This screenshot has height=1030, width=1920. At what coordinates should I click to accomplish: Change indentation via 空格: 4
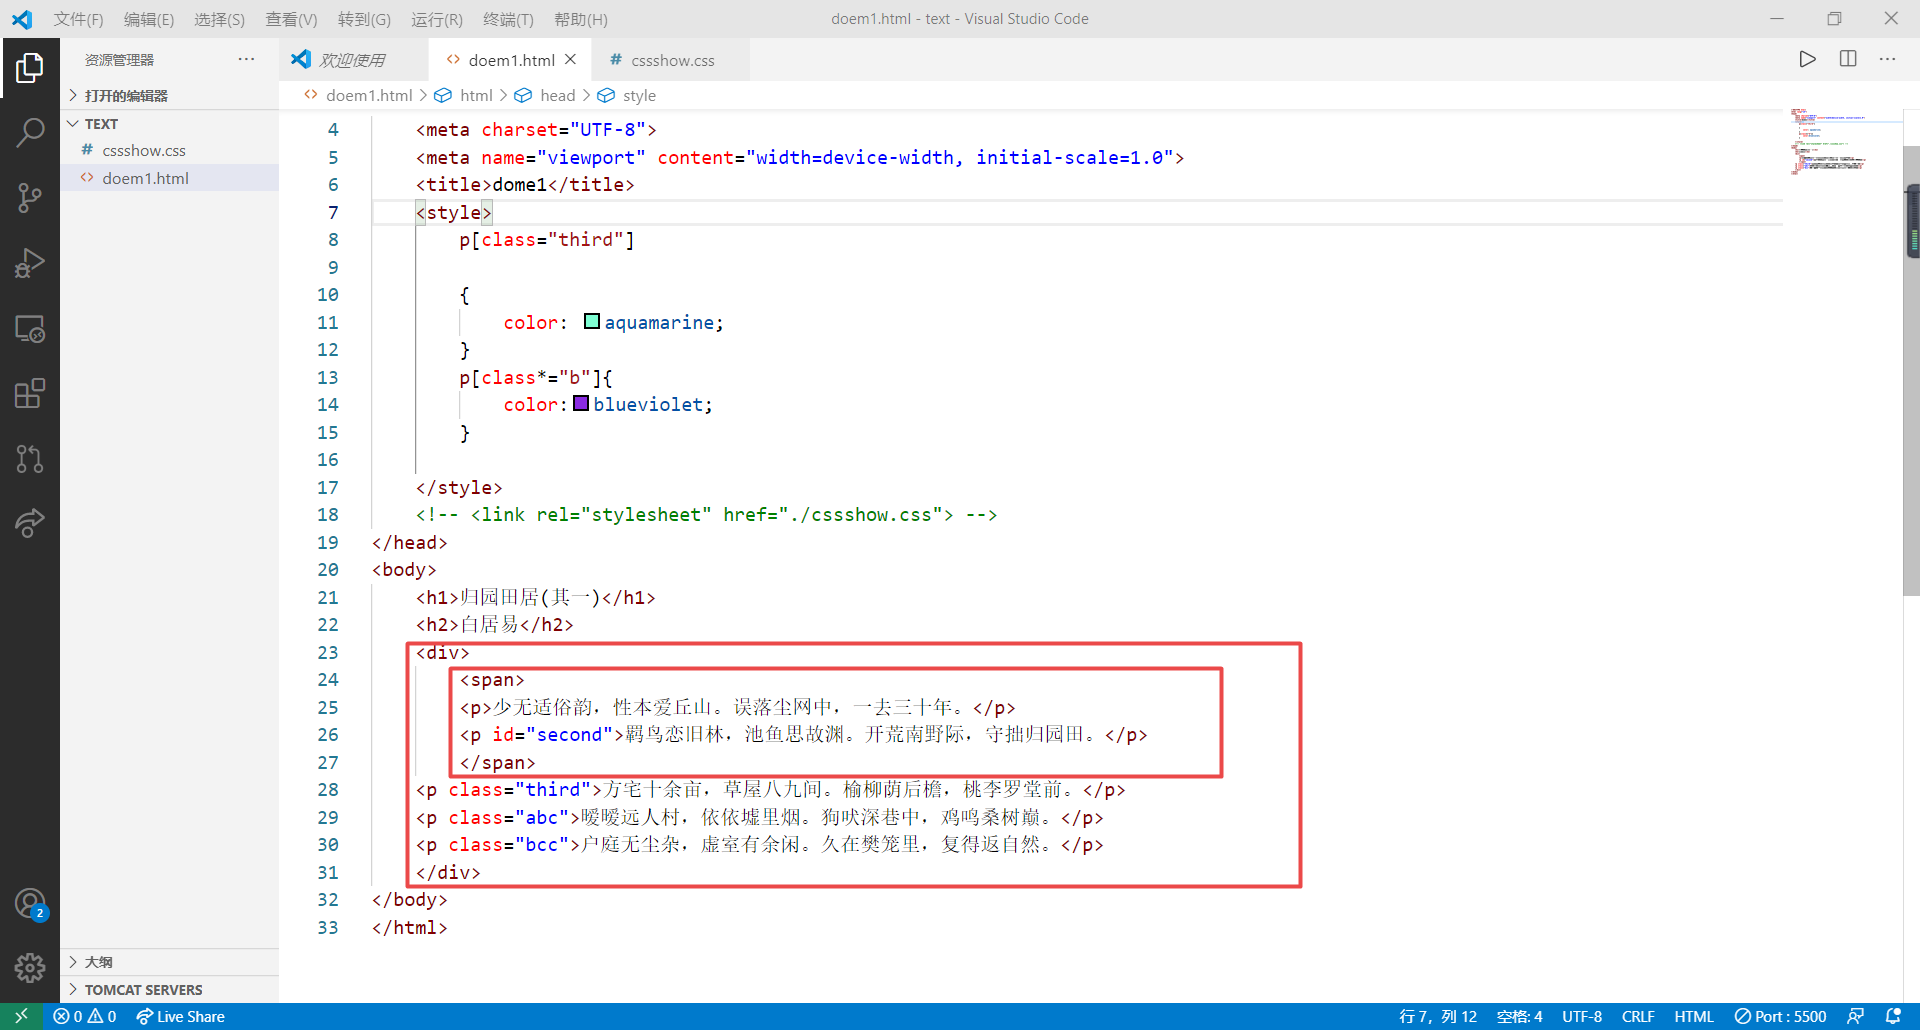click(1519, 1016)
